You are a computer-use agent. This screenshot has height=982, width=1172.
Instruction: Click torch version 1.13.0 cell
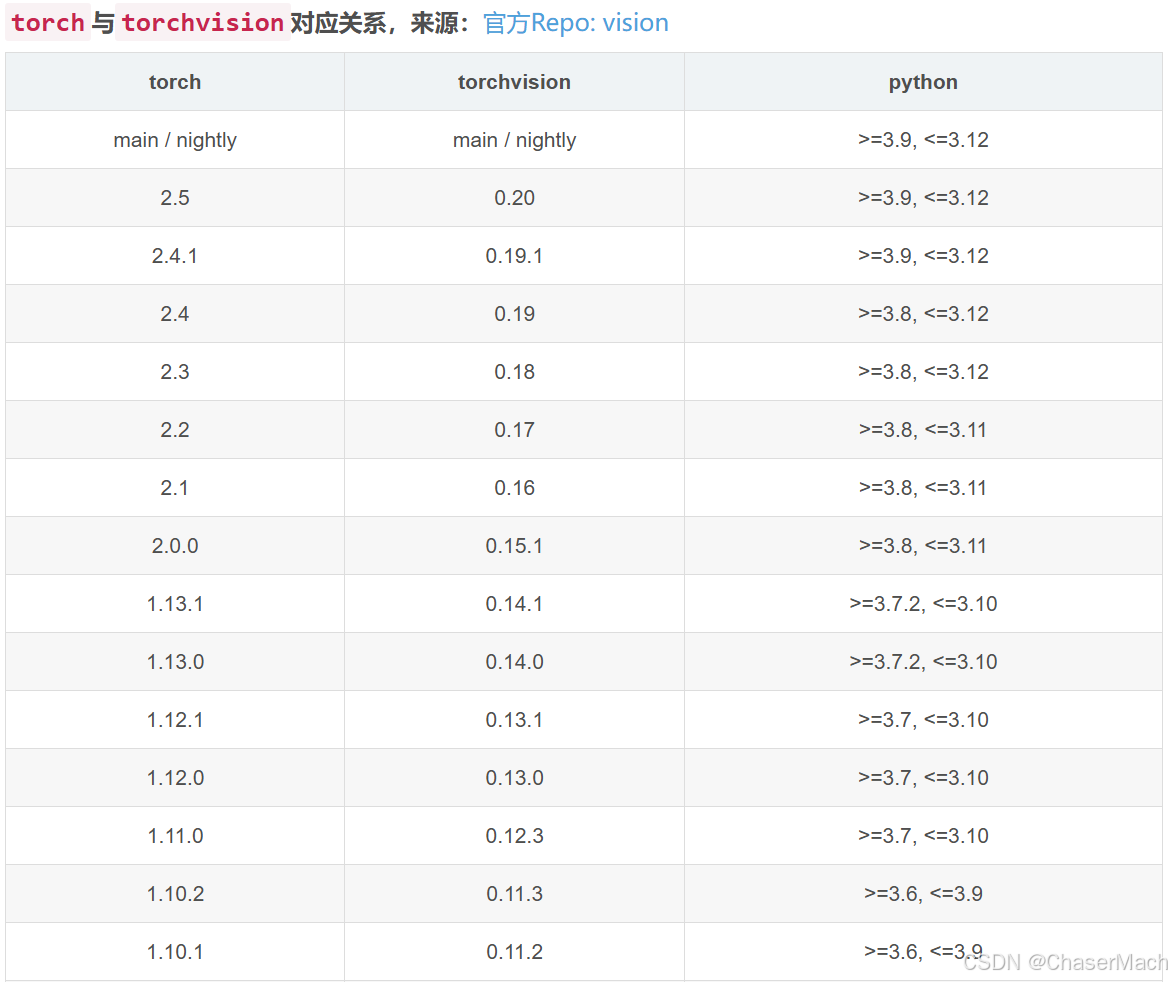(x=175, y=662)
